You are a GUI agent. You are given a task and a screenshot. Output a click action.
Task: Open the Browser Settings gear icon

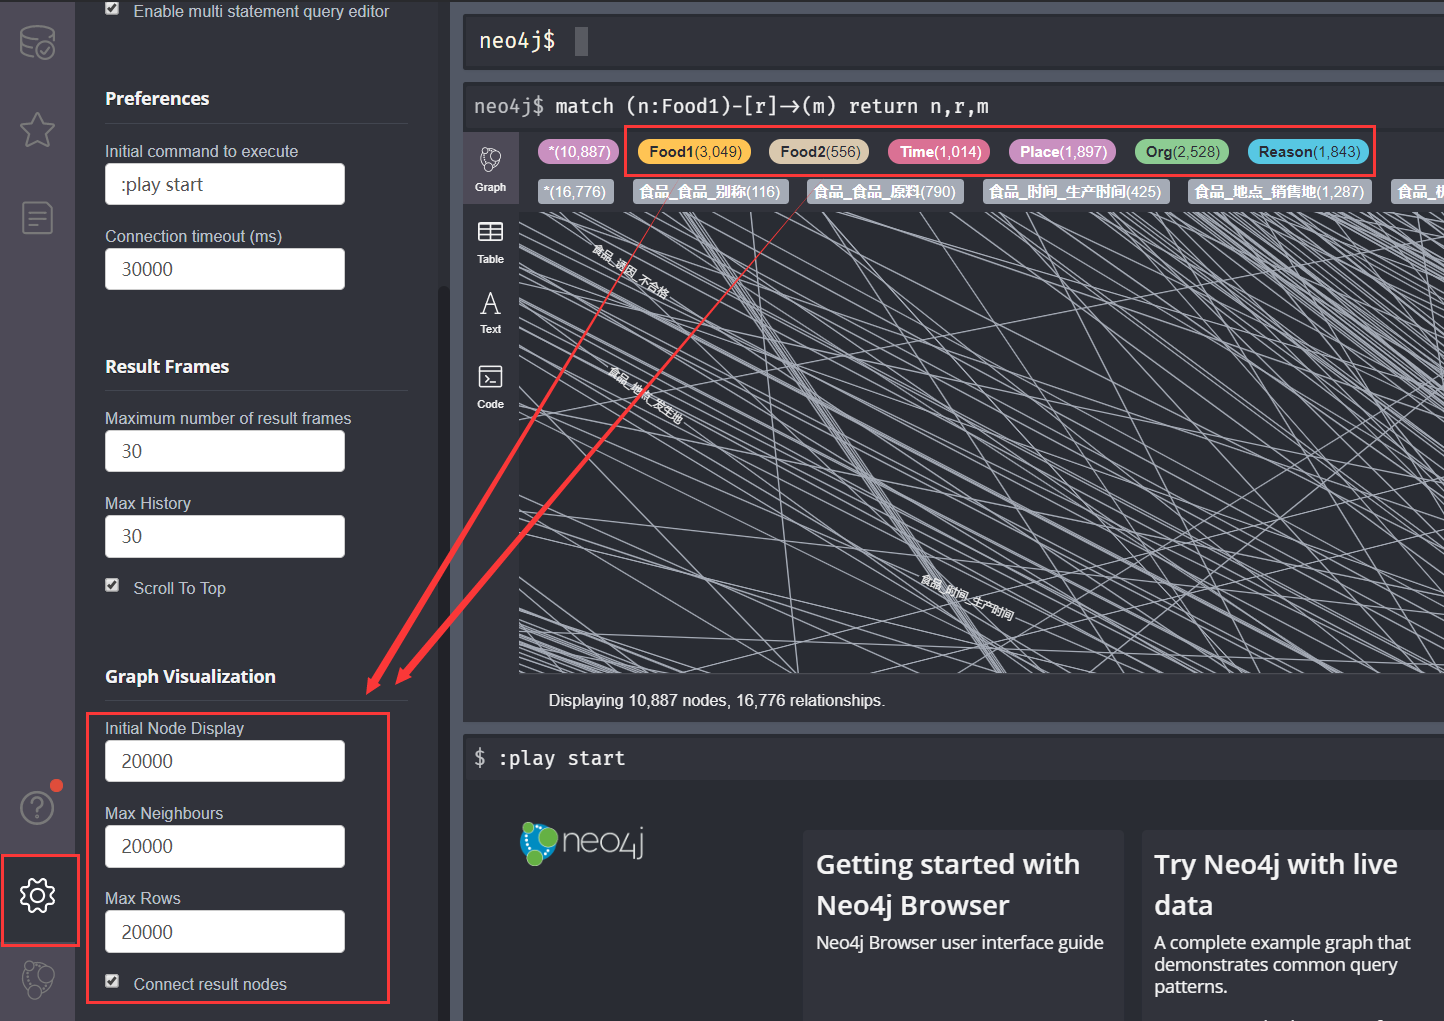tap(37, 895)
